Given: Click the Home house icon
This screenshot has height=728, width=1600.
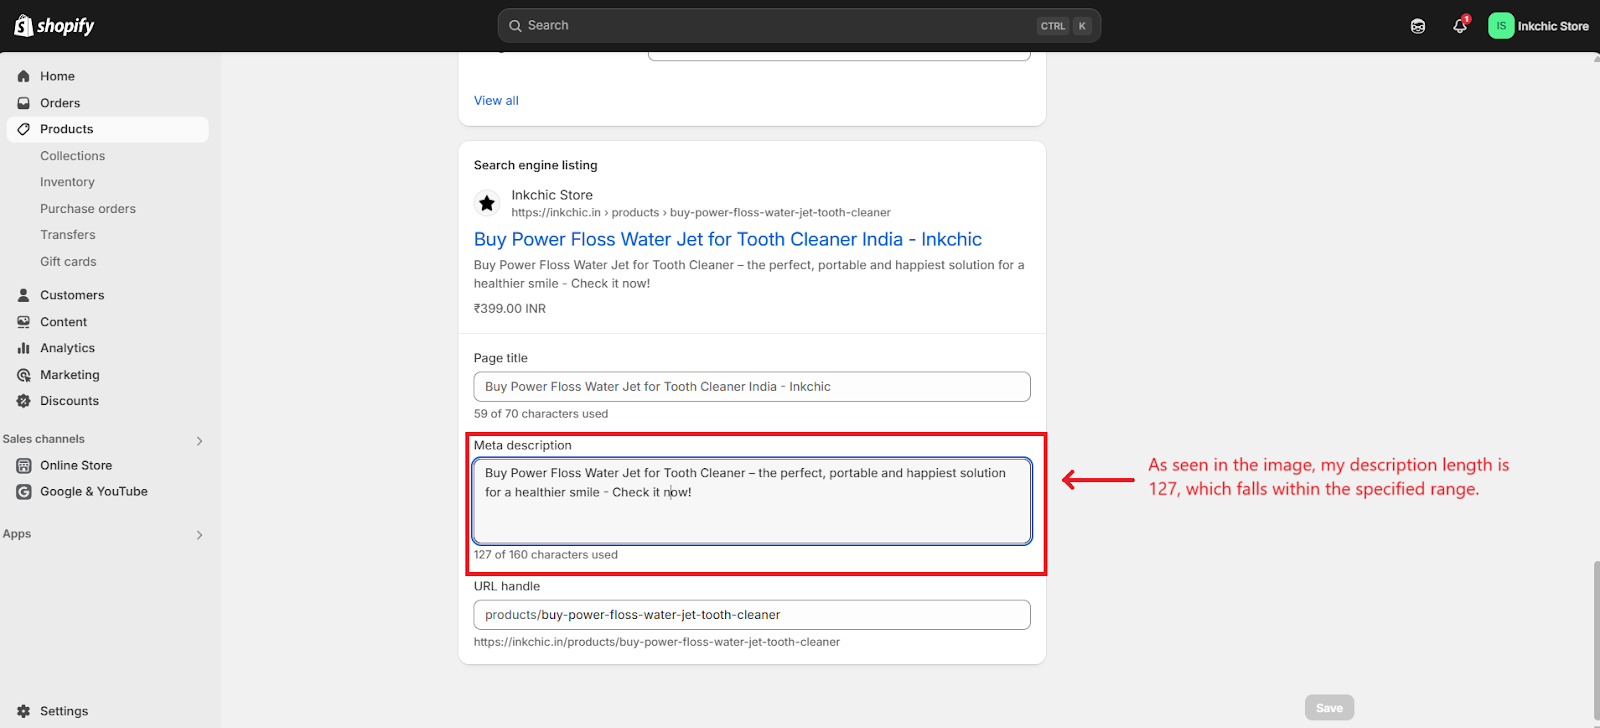Looking at the screenshot, I should pyautogui.click(x=23, y=76).
